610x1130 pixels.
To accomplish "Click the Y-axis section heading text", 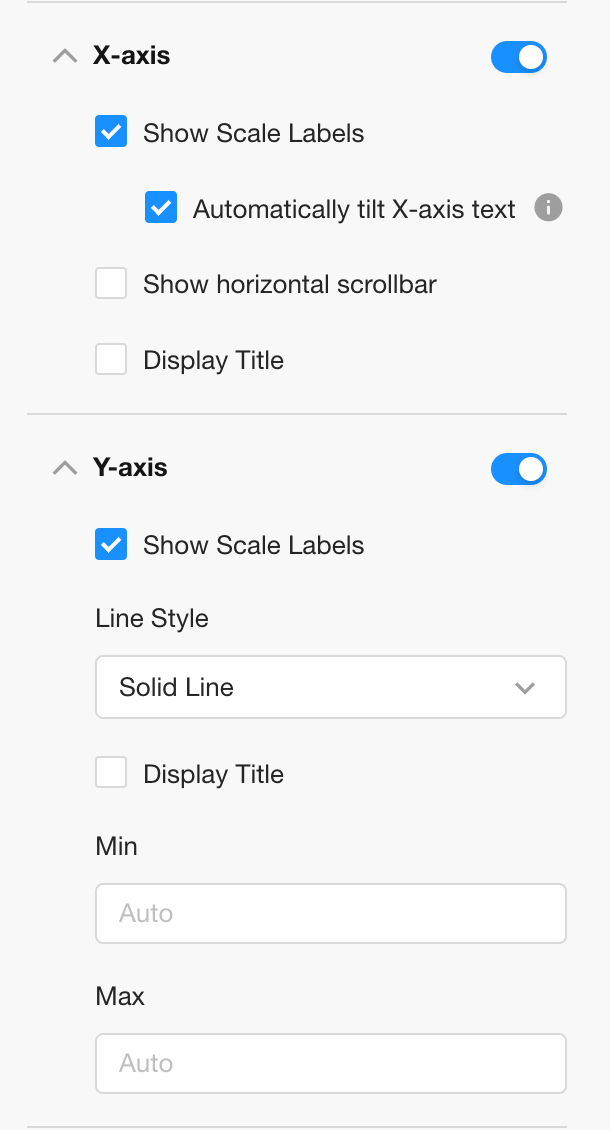I will click(130, 467).
